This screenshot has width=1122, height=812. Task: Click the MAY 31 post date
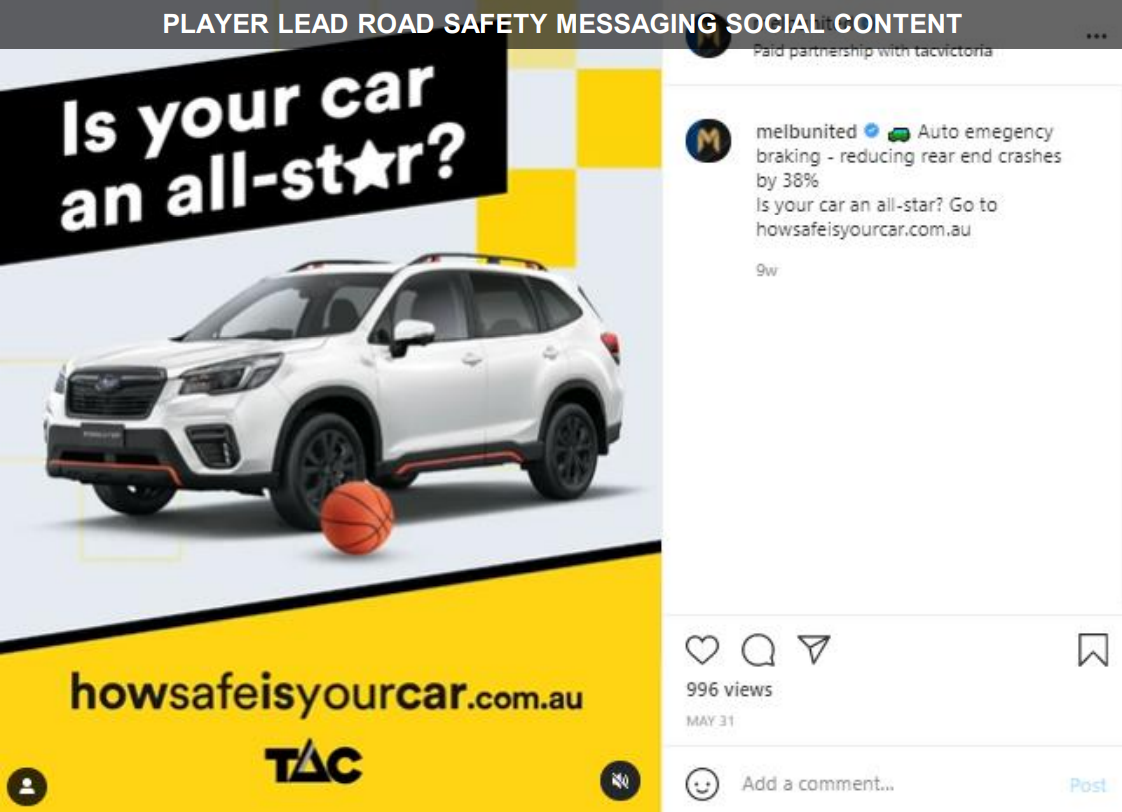(x=710, y=721)
